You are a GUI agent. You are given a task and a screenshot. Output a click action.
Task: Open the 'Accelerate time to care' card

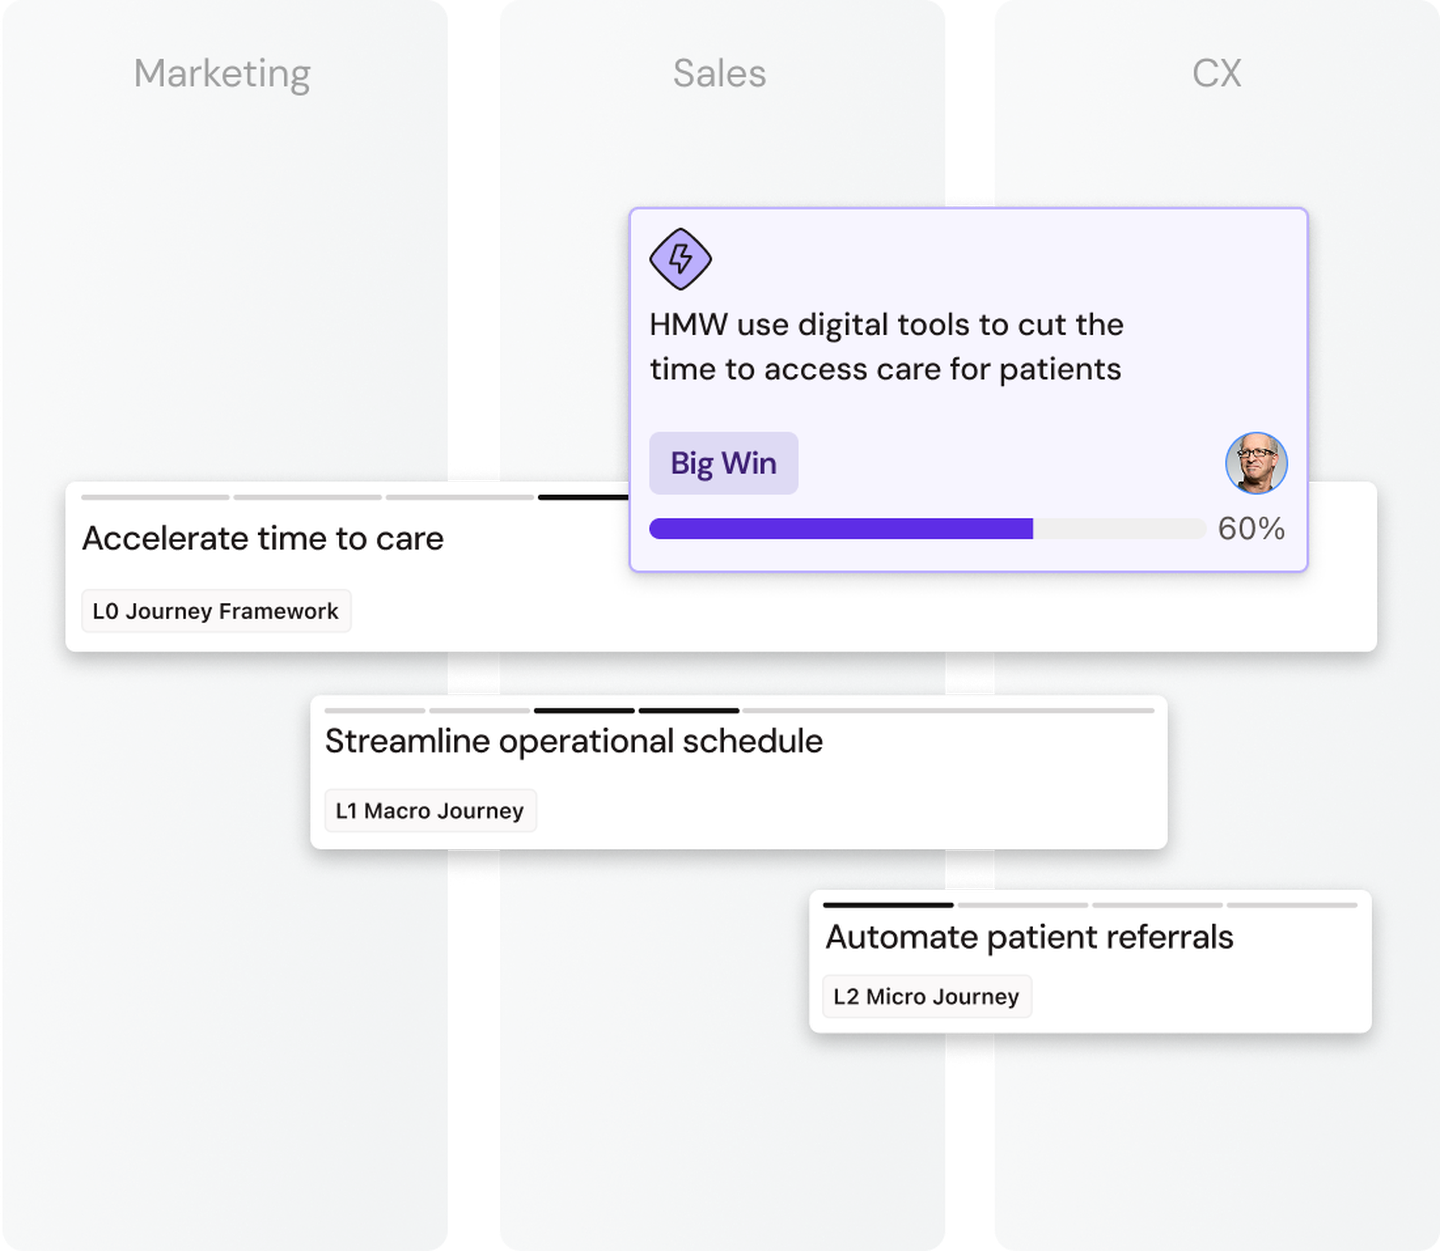coord(263,538)
